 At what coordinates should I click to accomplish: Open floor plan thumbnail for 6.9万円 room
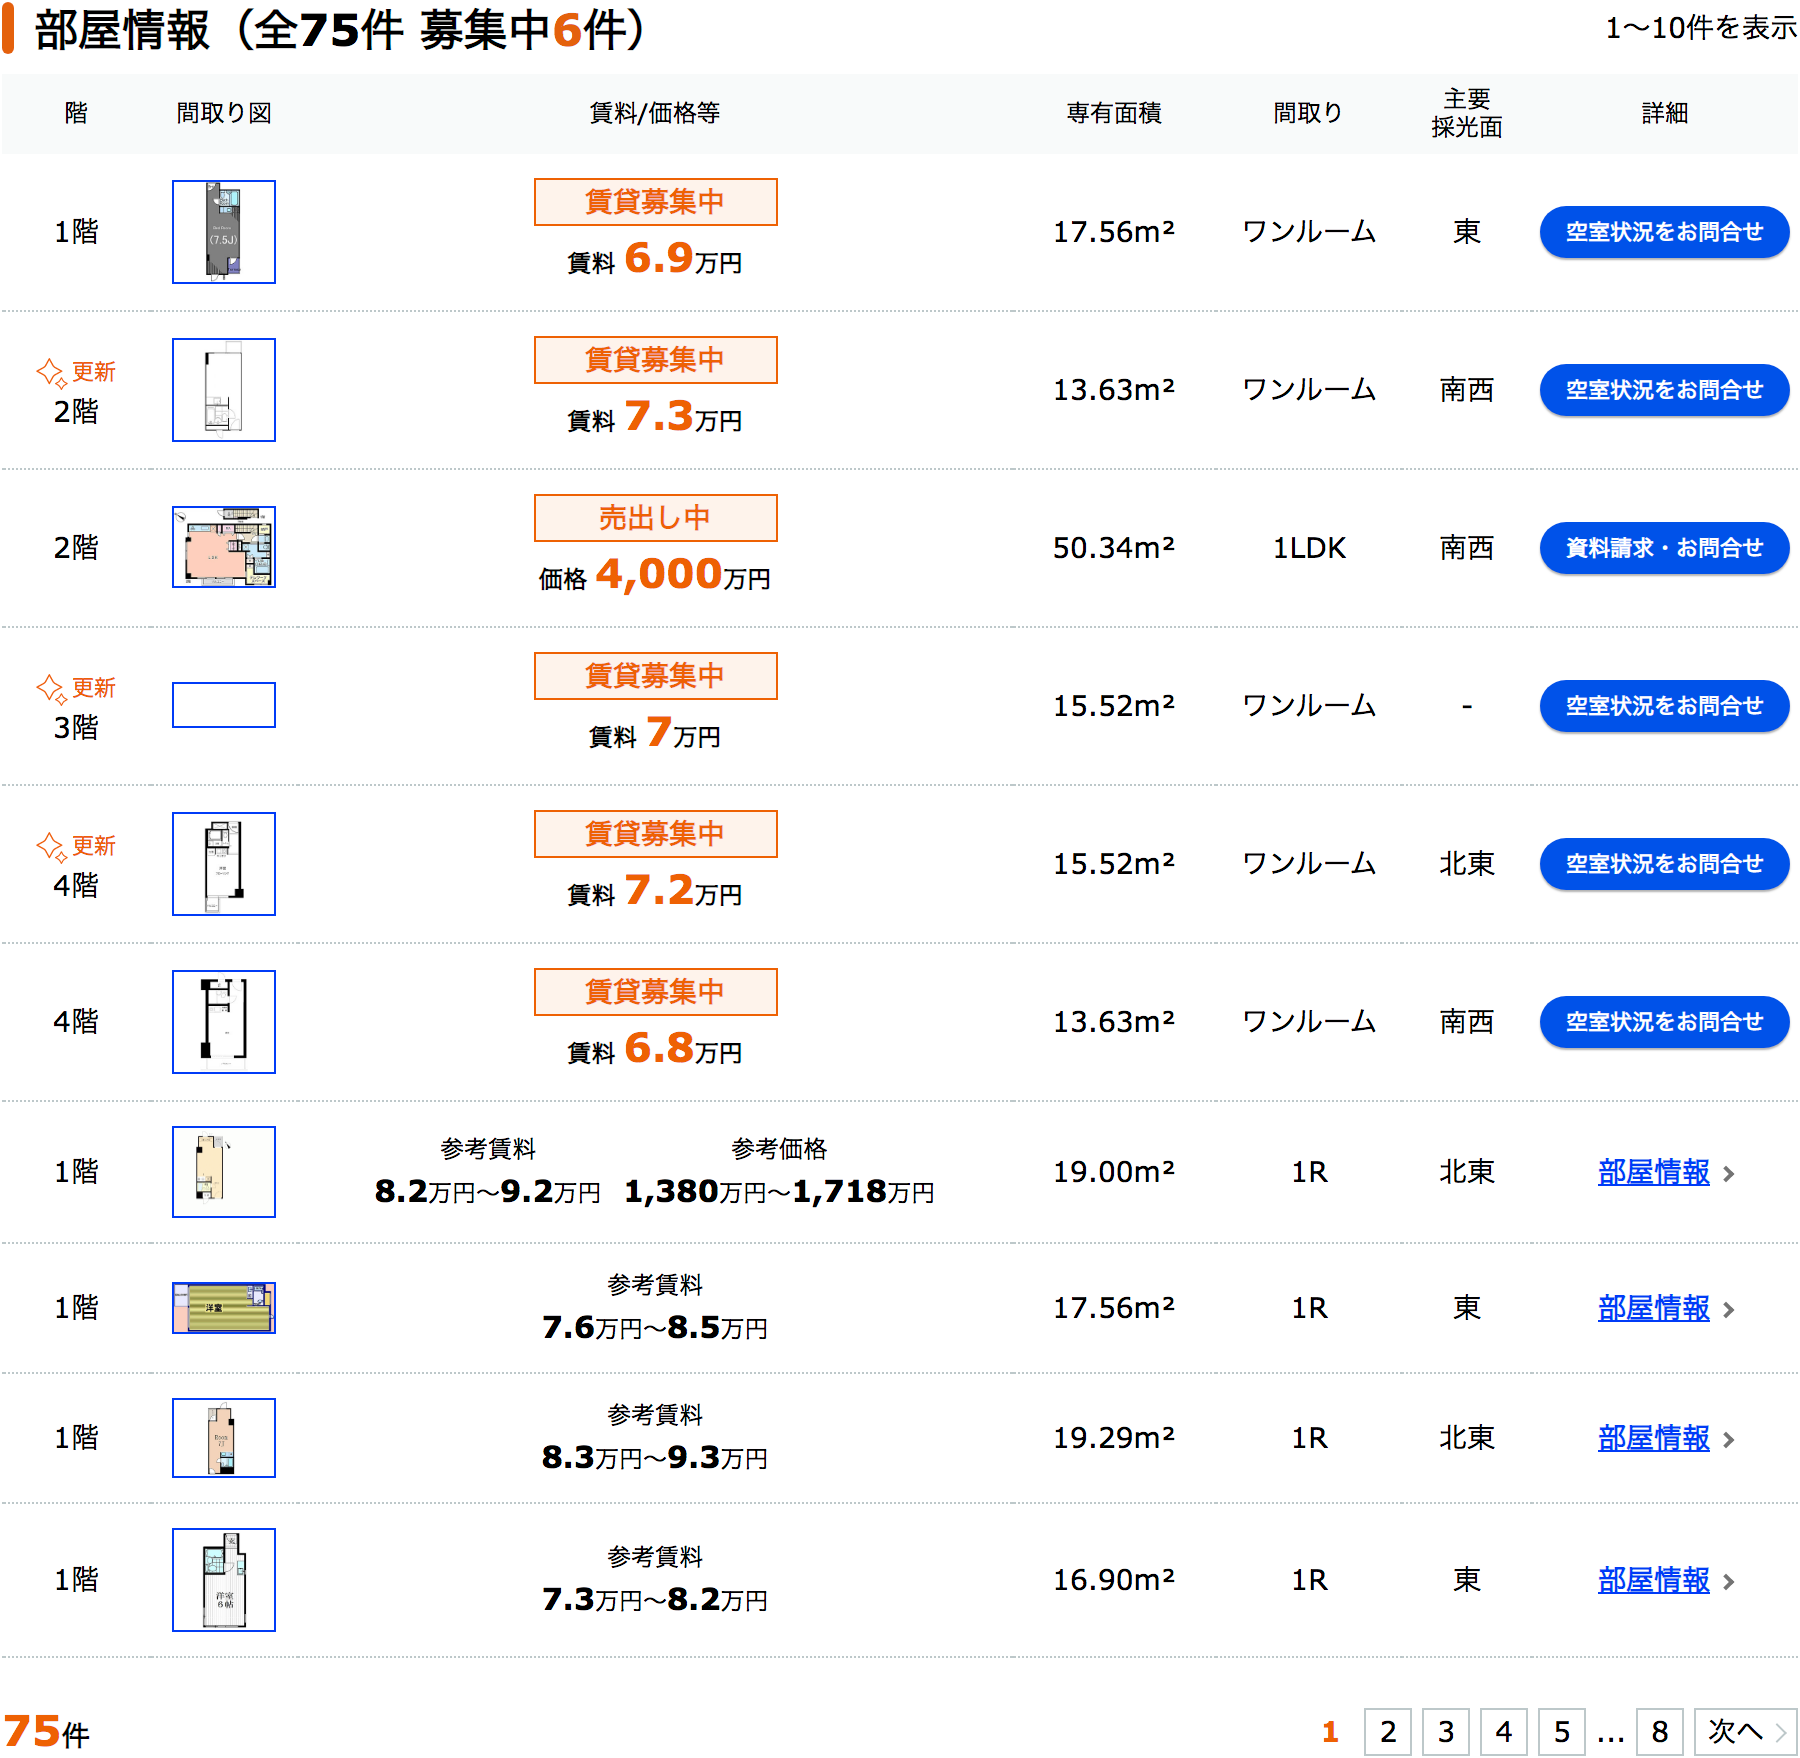pyautogui.click(x=223, y=232)
